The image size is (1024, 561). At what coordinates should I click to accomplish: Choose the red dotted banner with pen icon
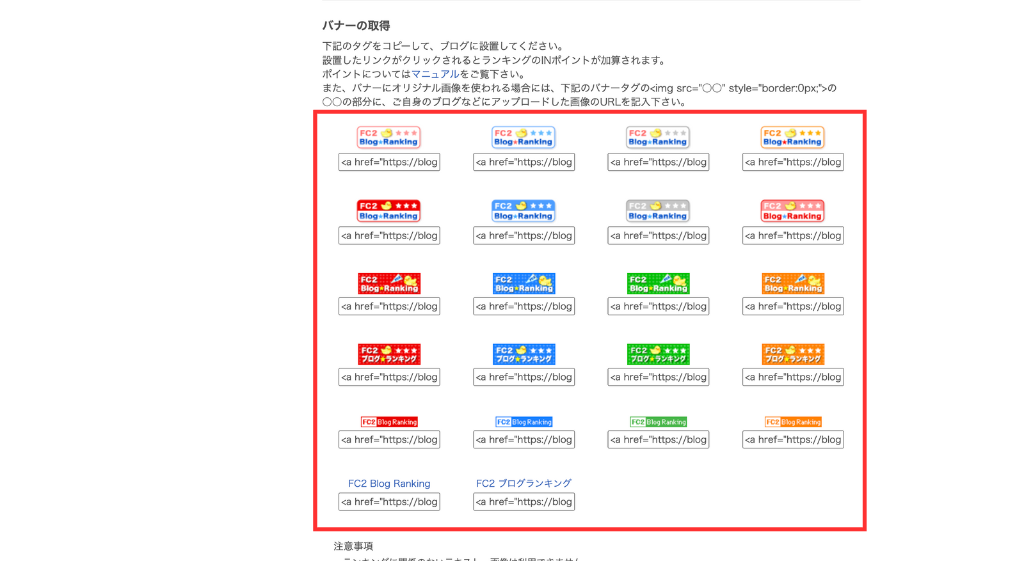(389, 283)
